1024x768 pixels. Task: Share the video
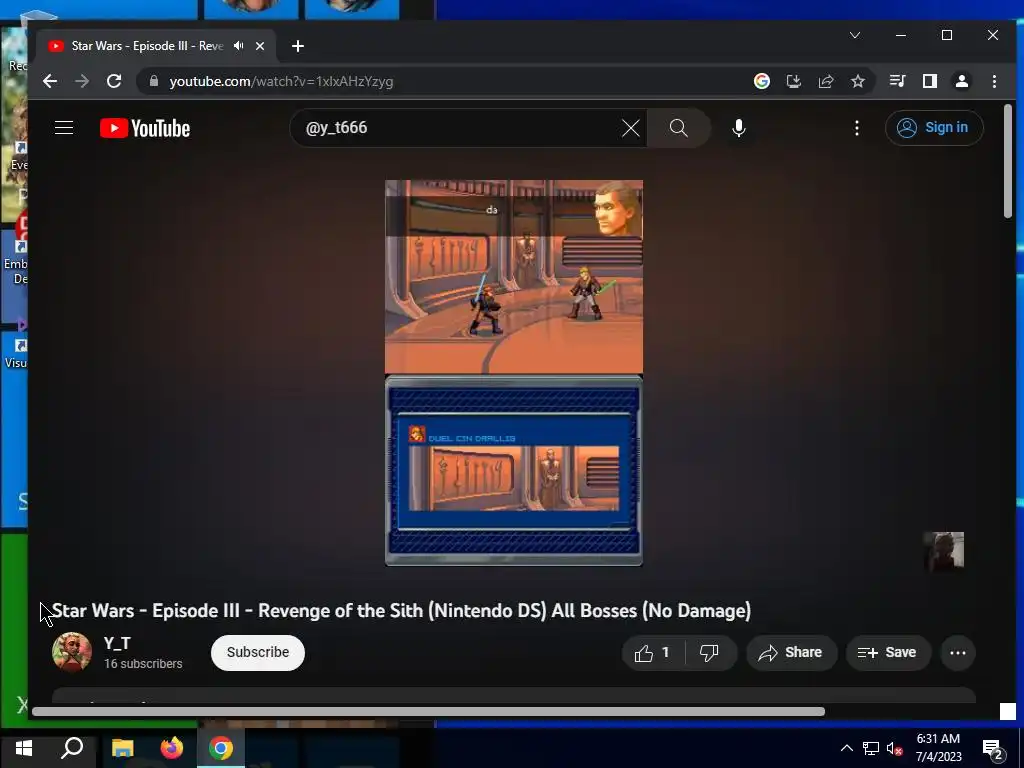coord(791,652)
